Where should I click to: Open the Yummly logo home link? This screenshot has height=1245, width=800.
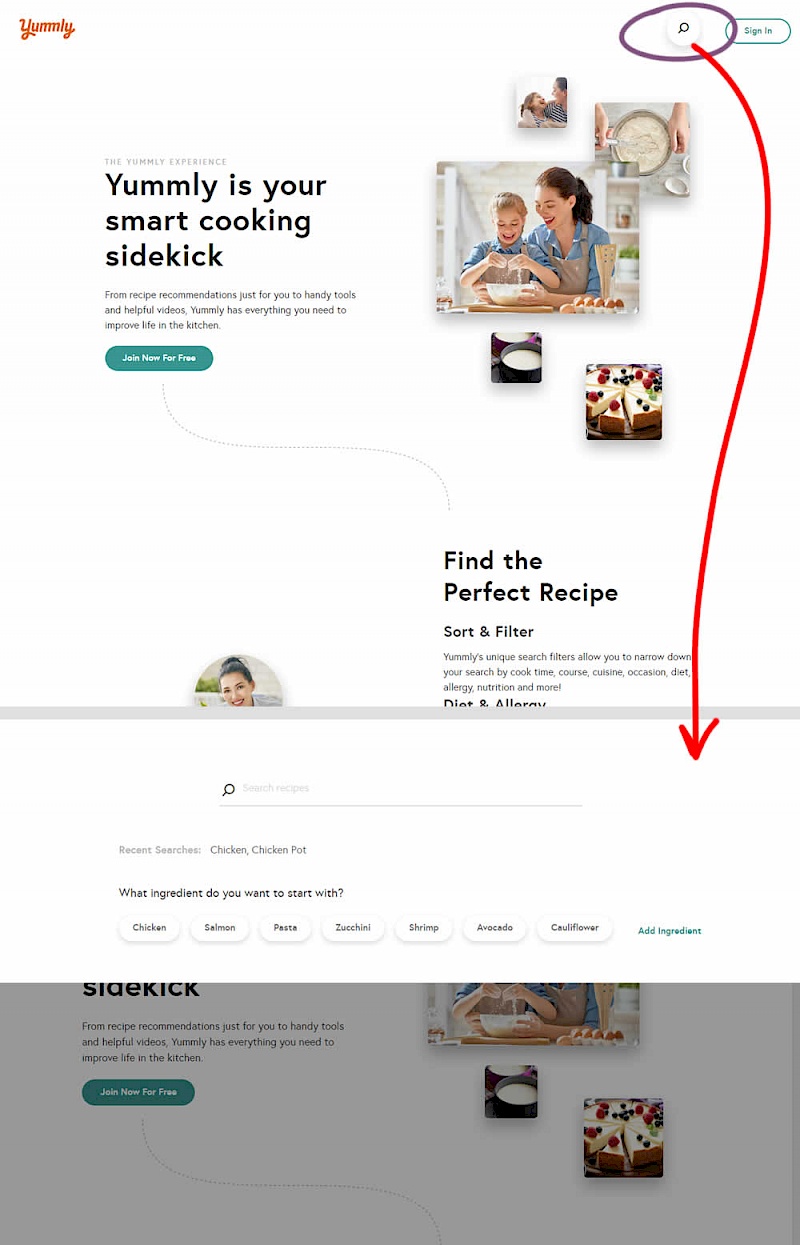(47, 29)
